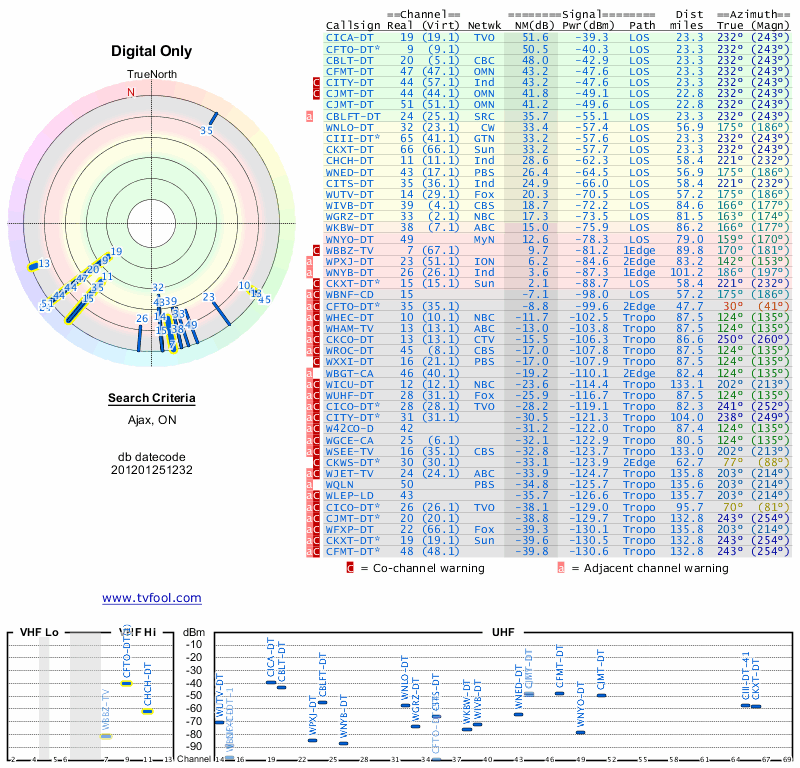
Task: Click WPXJ-DT bar in UHF spectrum chart
Action: [312, 740]
